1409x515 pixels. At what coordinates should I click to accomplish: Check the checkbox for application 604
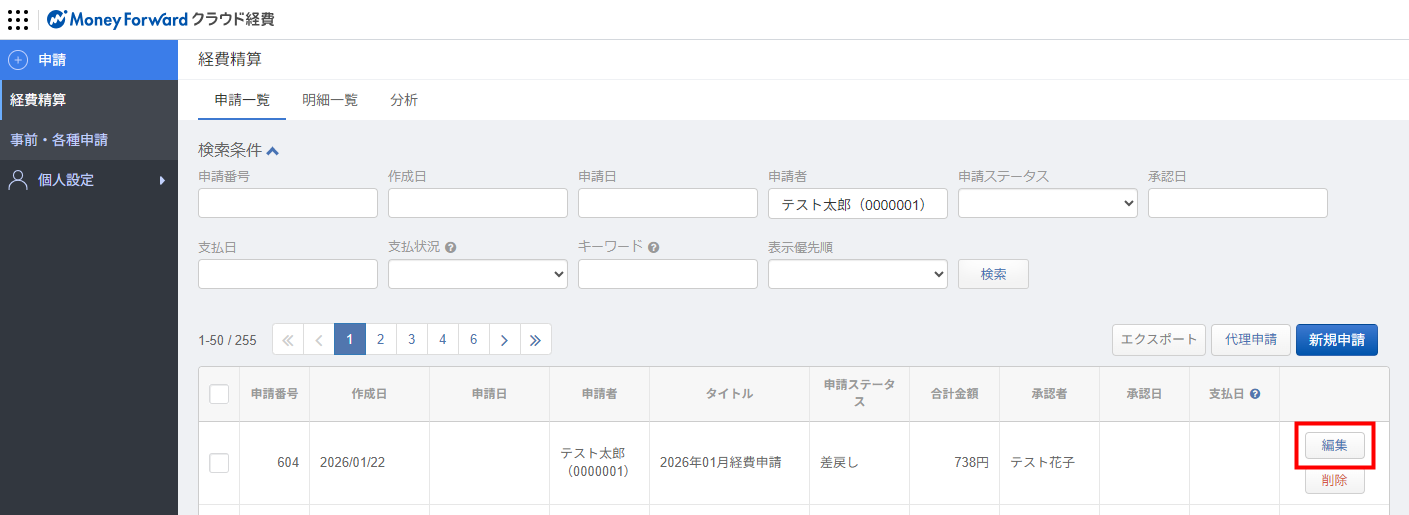219,463
